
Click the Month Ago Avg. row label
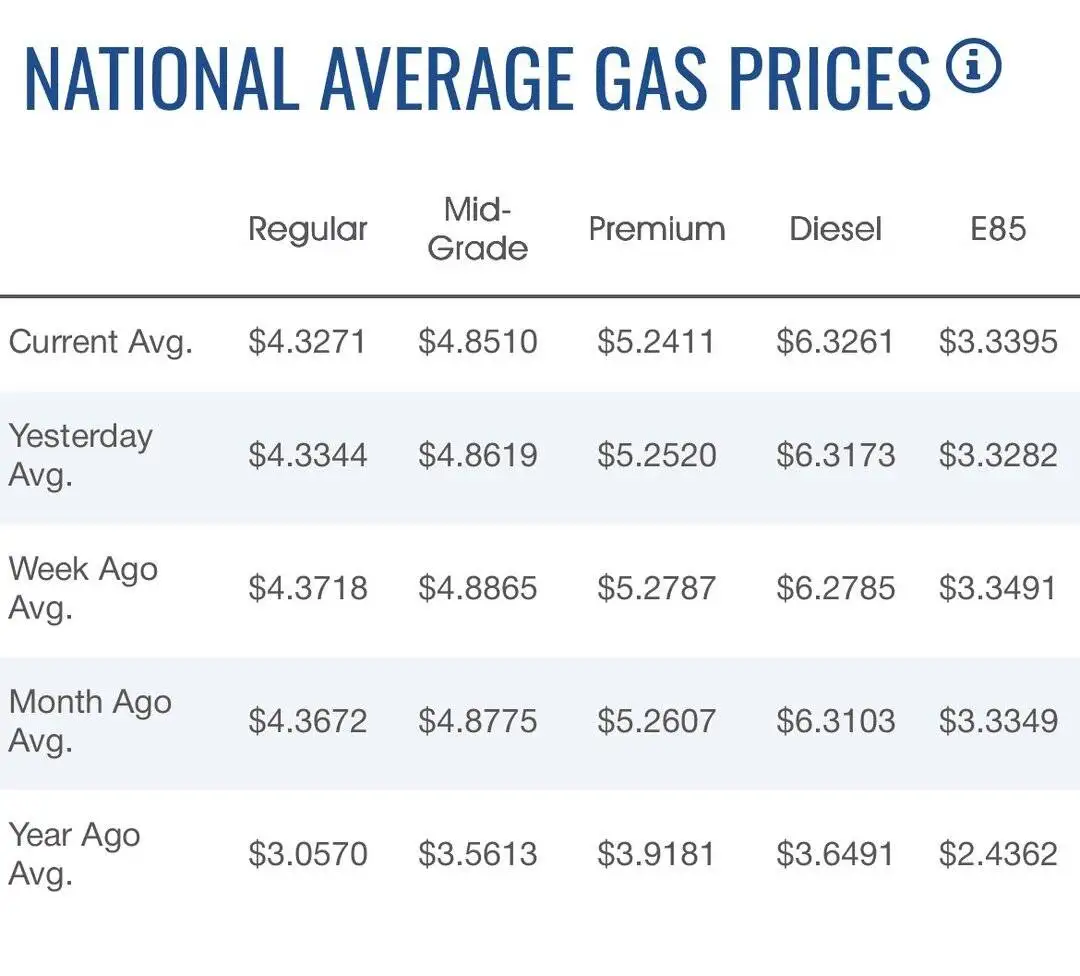tap(90, 721)
